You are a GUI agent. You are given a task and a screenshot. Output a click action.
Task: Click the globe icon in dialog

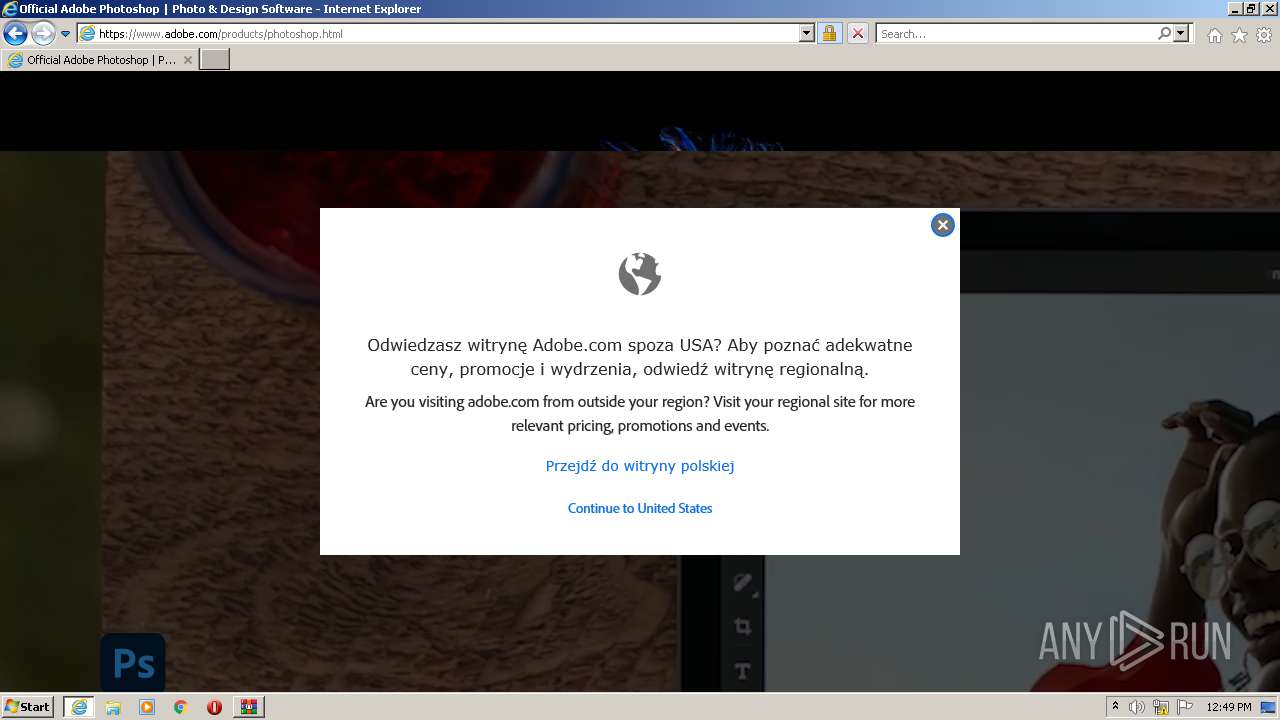click(x=640, y=274)
